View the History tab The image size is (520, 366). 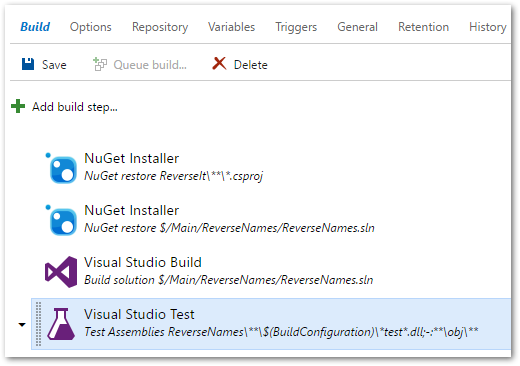tap(488, 27)
